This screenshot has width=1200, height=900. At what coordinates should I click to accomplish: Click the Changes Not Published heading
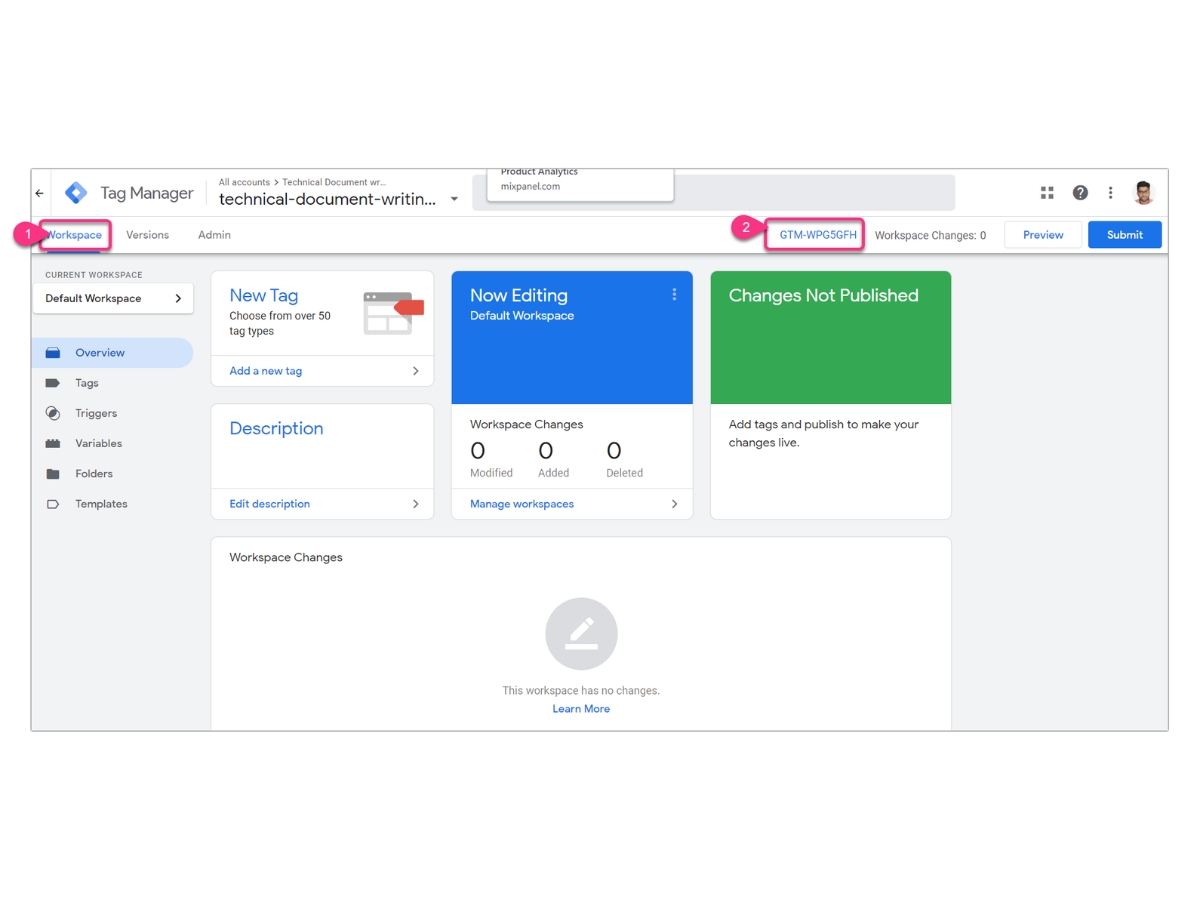(x=824, y=295)
